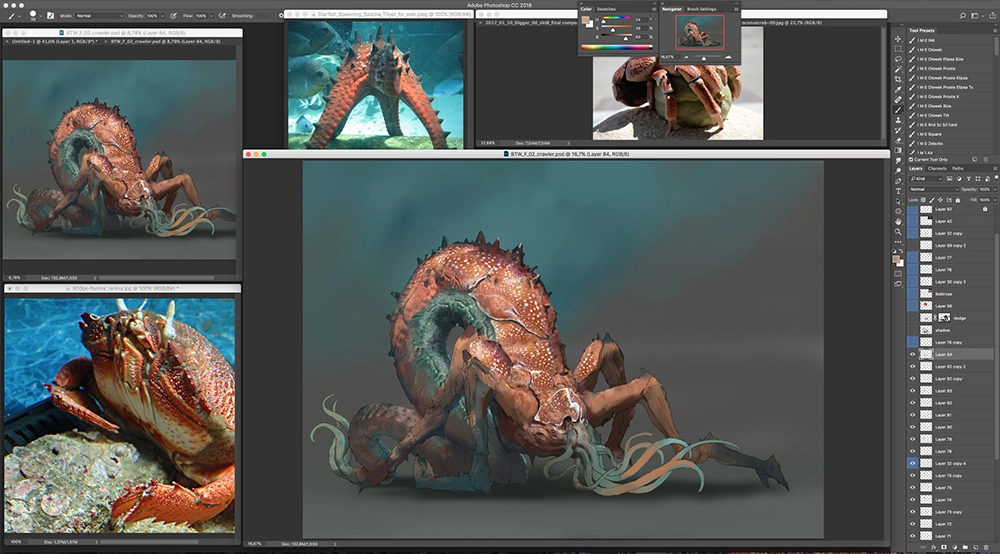Click the color spectrum ramp in Color panel

(617, 47)
